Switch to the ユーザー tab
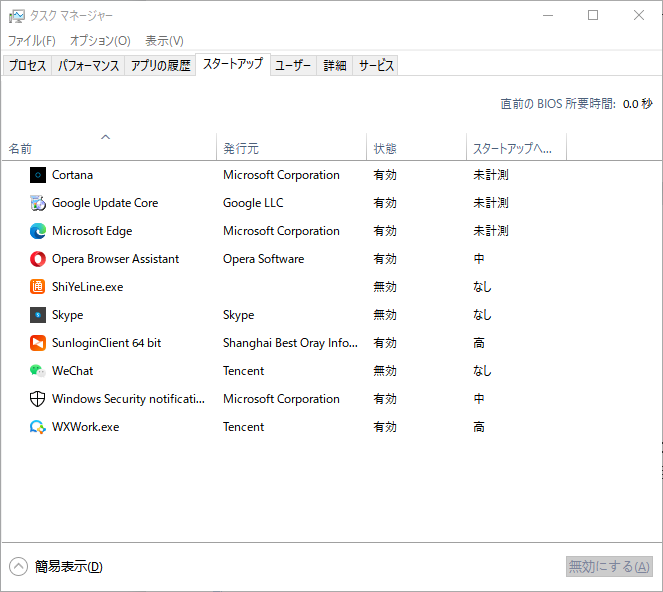 pyautogui.click(x=293, y=66)
